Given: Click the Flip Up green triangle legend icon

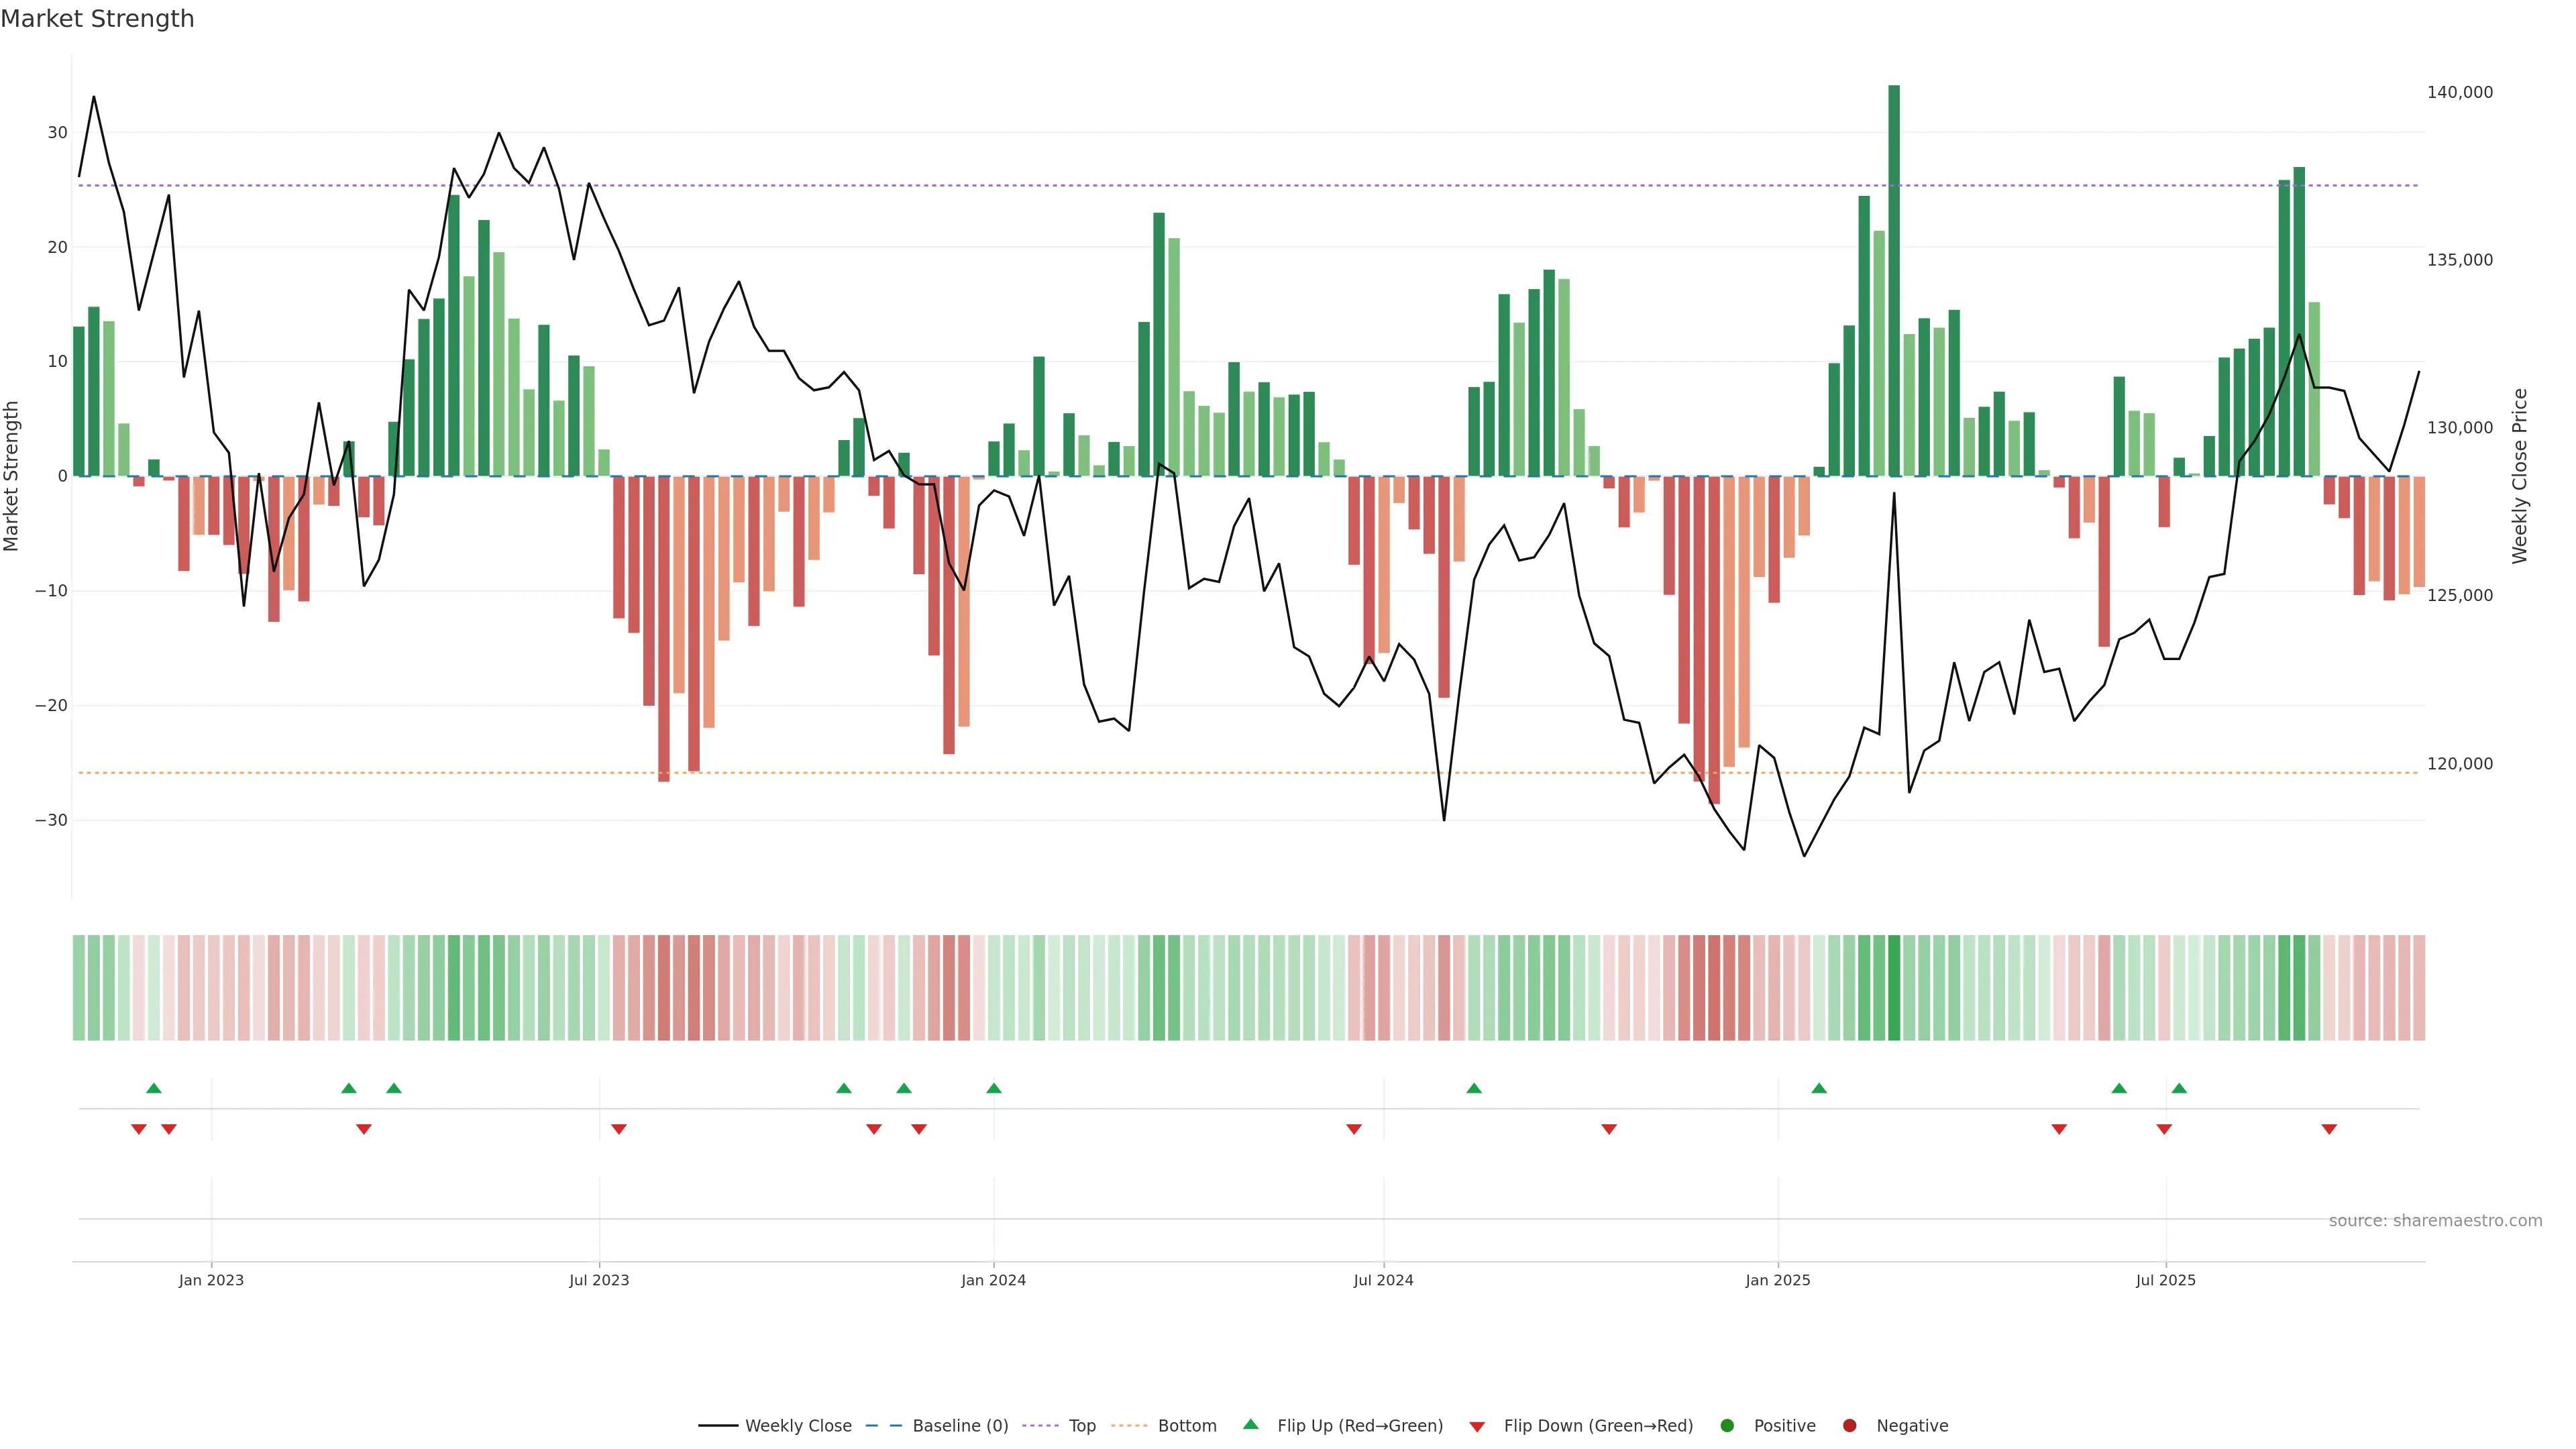Looking at the screenshot, I should (1250, 1424).
